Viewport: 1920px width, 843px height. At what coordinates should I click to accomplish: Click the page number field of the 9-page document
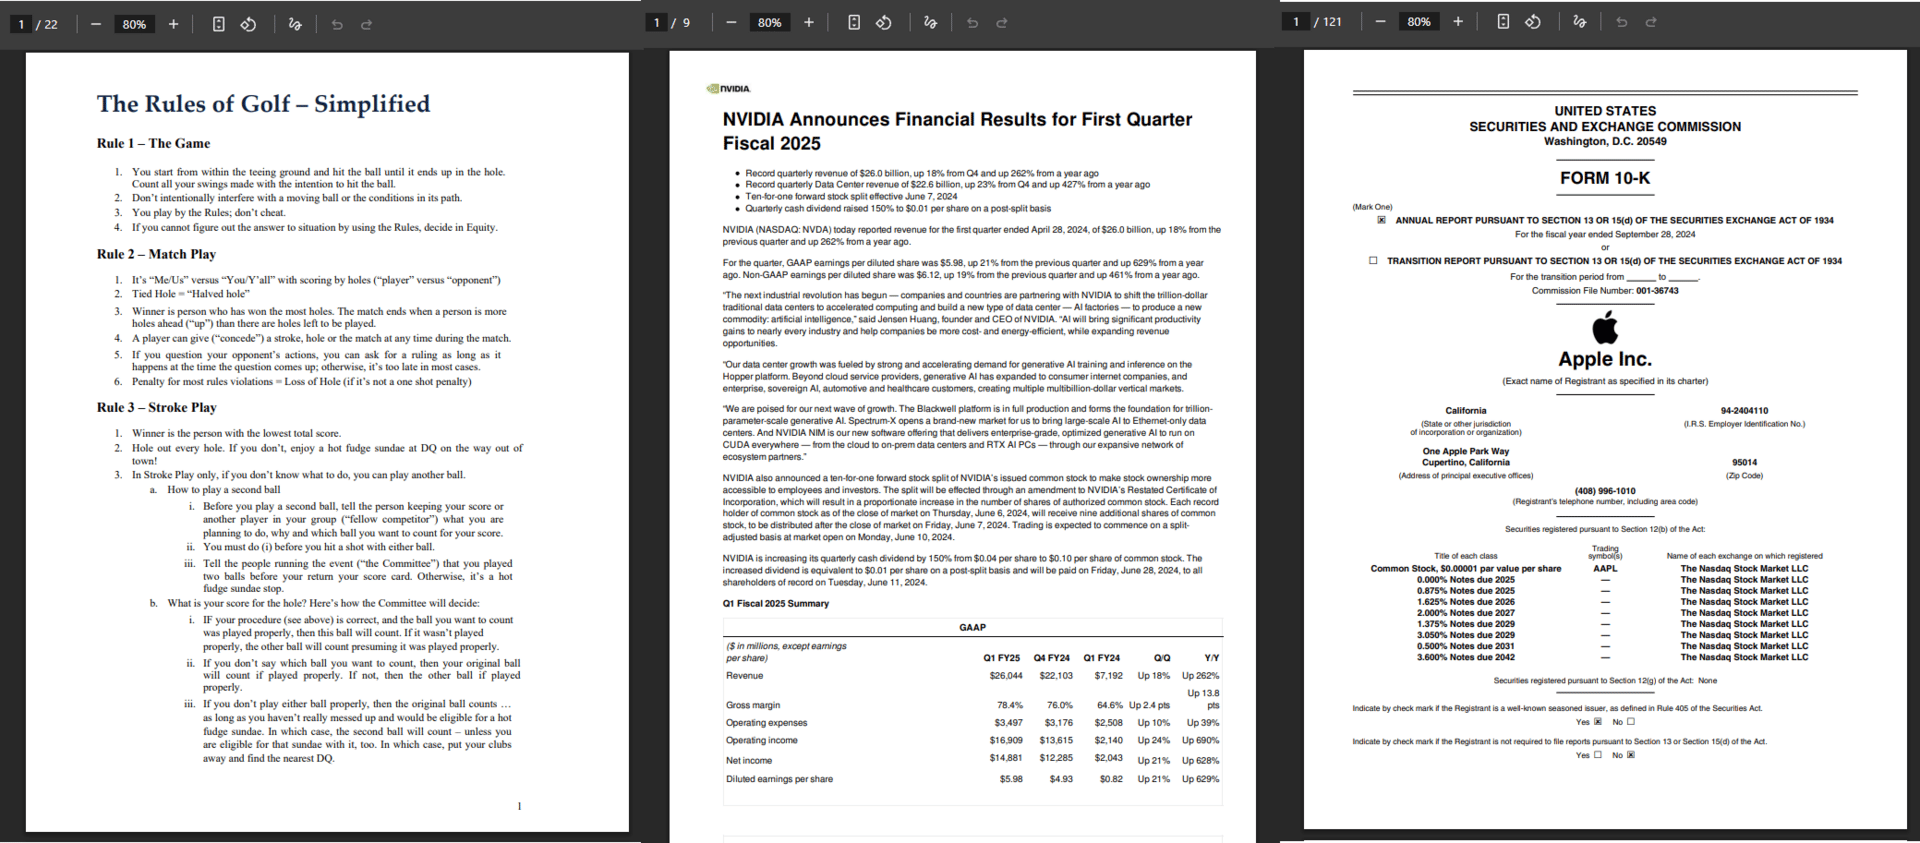pos(656,22)
